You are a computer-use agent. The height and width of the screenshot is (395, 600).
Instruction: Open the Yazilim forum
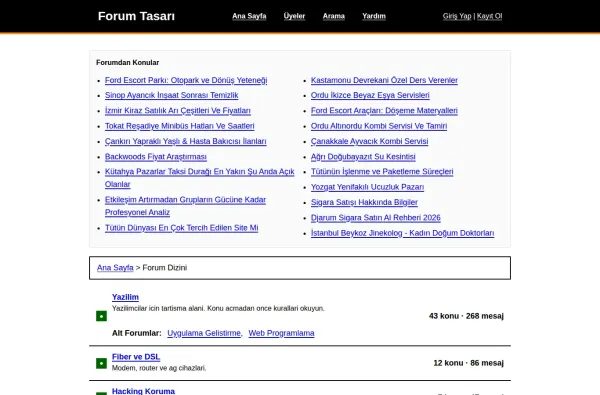(x=125, y=297)
